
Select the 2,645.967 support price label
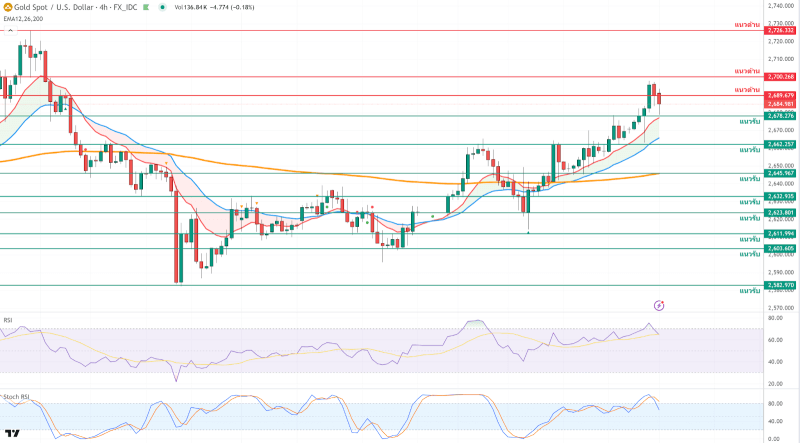[780, 173]
